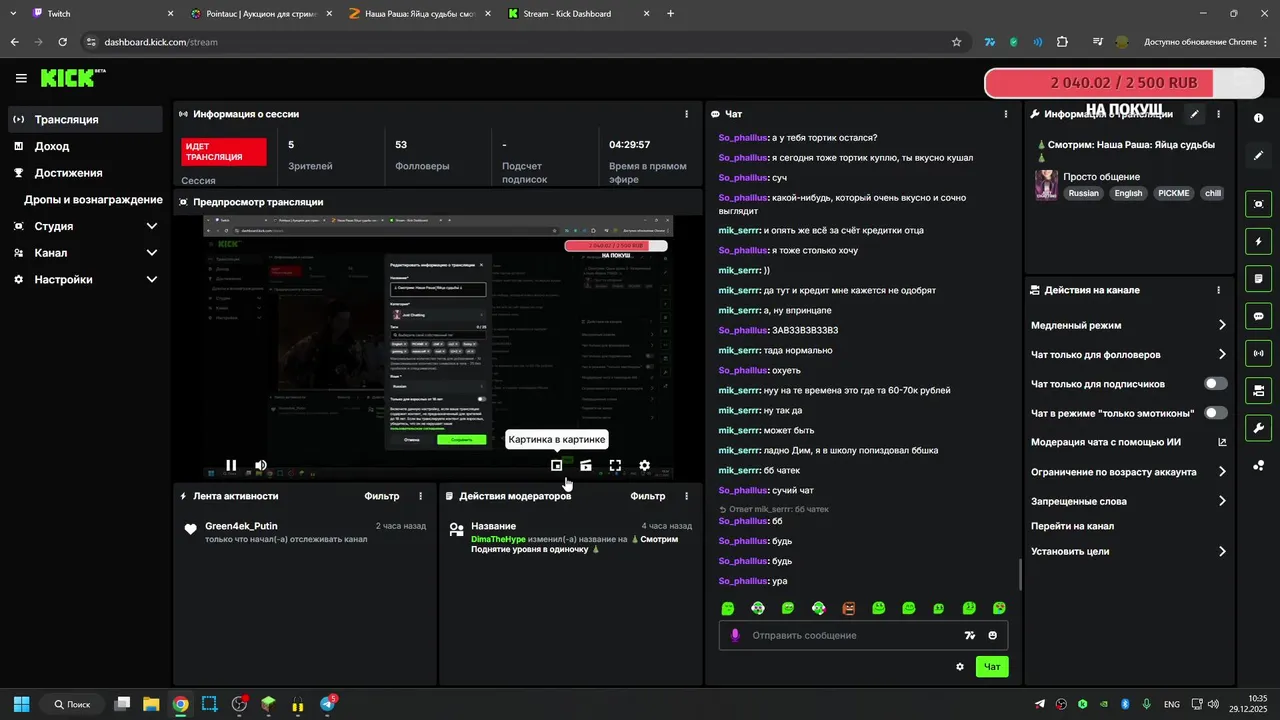Screen dimensions: 1280x720
Task: Switch to the Наша Раша browser tab
Action: pos(418,14)
